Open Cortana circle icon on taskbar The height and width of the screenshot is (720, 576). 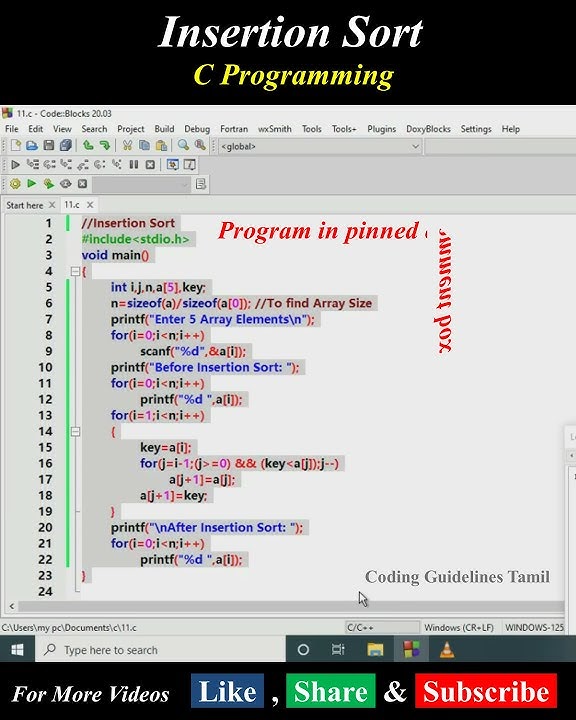coord(303,650)
